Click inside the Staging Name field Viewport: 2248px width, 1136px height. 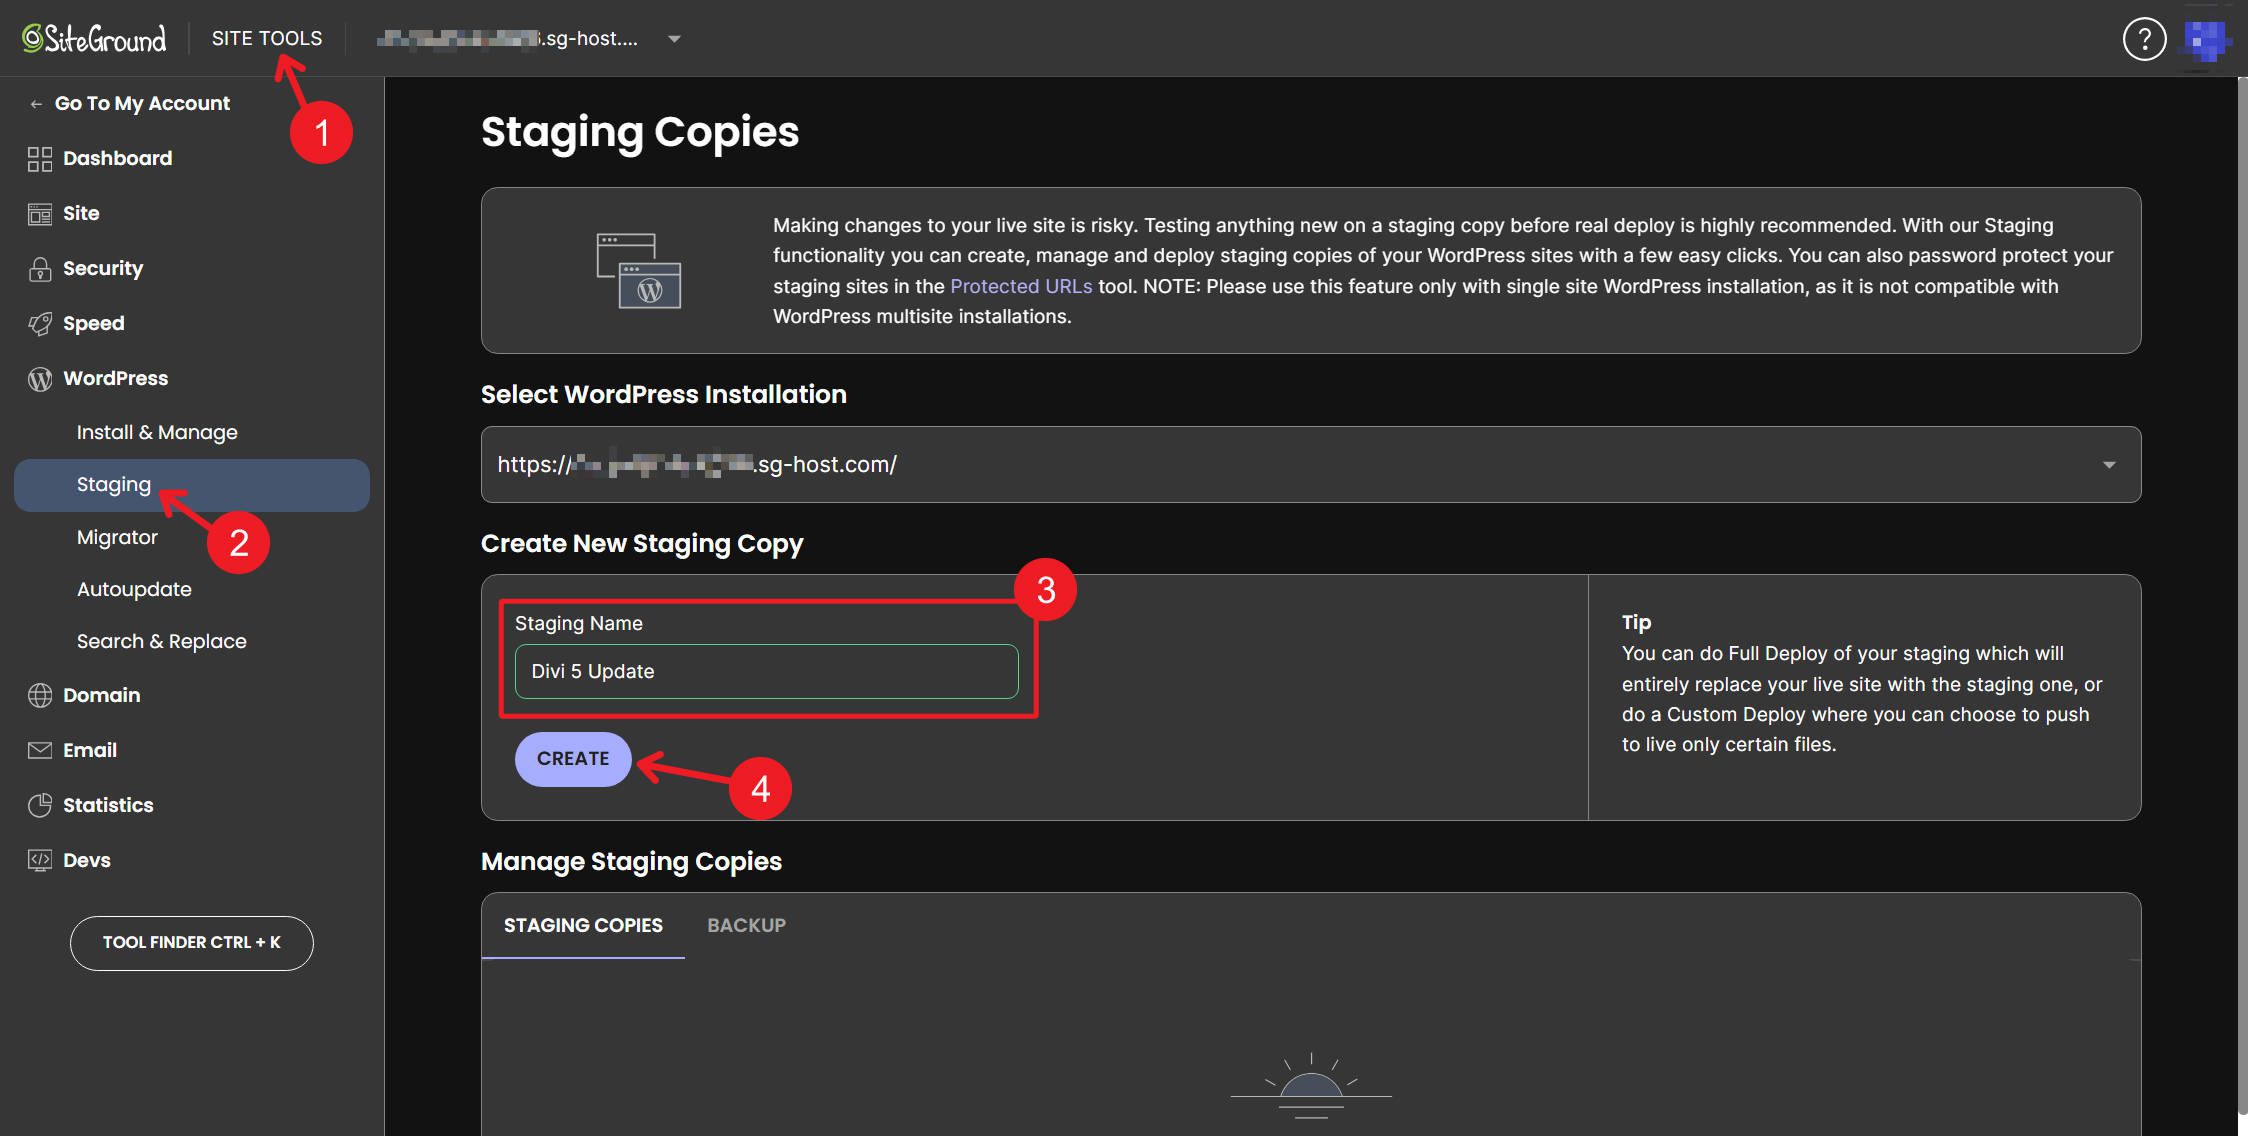(x=766, y=671)
